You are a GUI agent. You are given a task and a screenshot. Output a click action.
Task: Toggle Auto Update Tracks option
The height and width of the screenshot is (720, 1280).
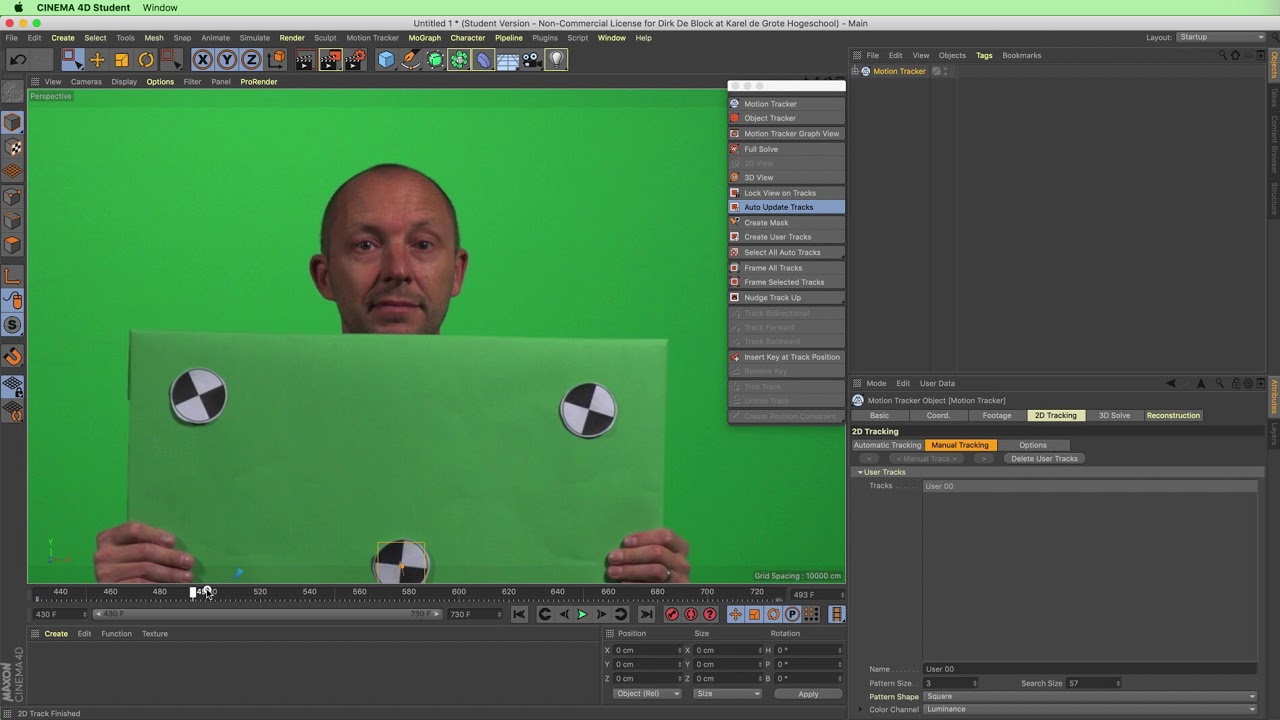point(787,207)
